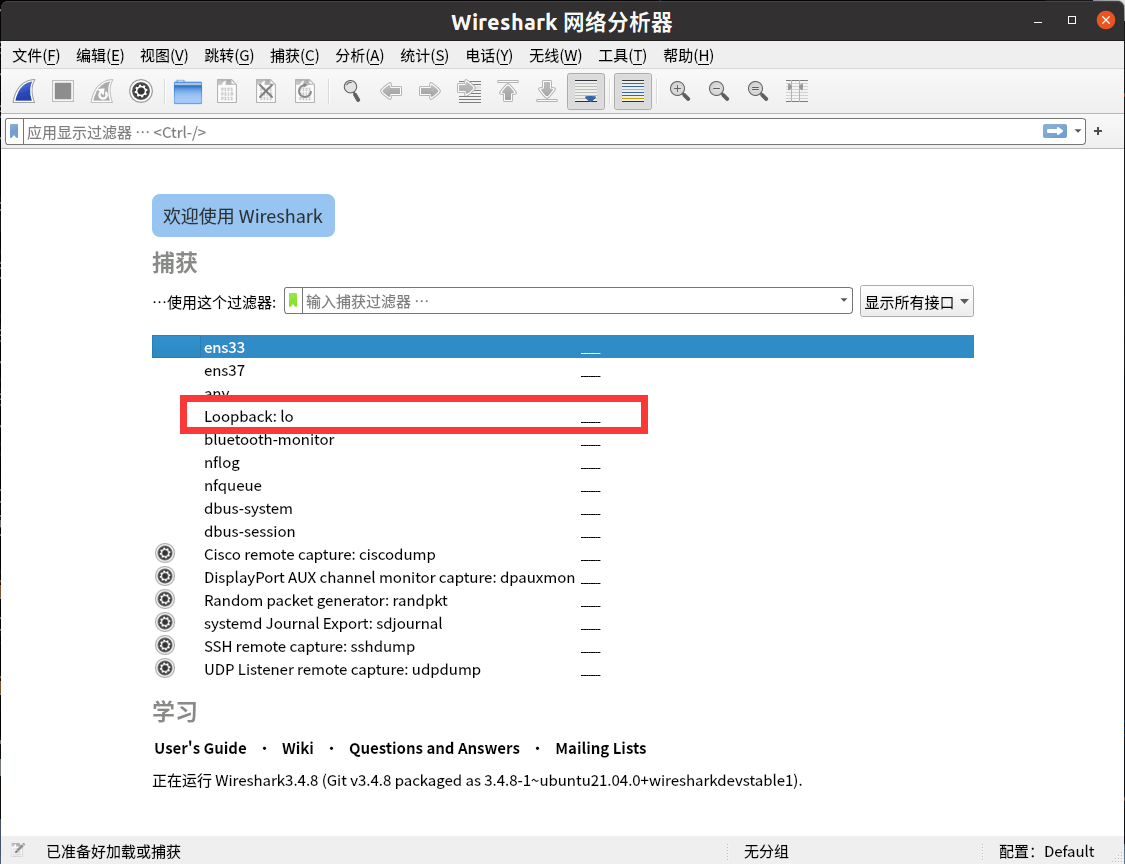Close this capture file icon
The height and width of the screenshot is (864, 1125).
pos(266,91)
